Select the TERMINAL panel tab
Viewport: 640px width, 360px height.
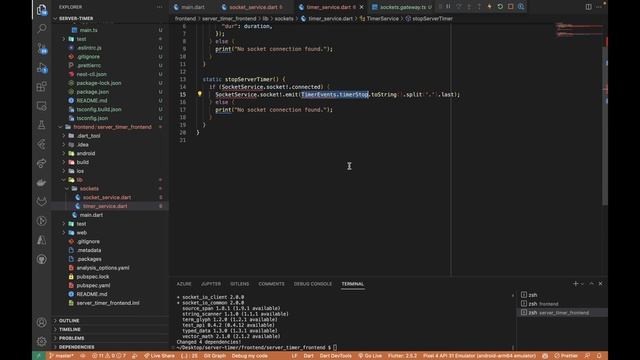click(353, 284)
